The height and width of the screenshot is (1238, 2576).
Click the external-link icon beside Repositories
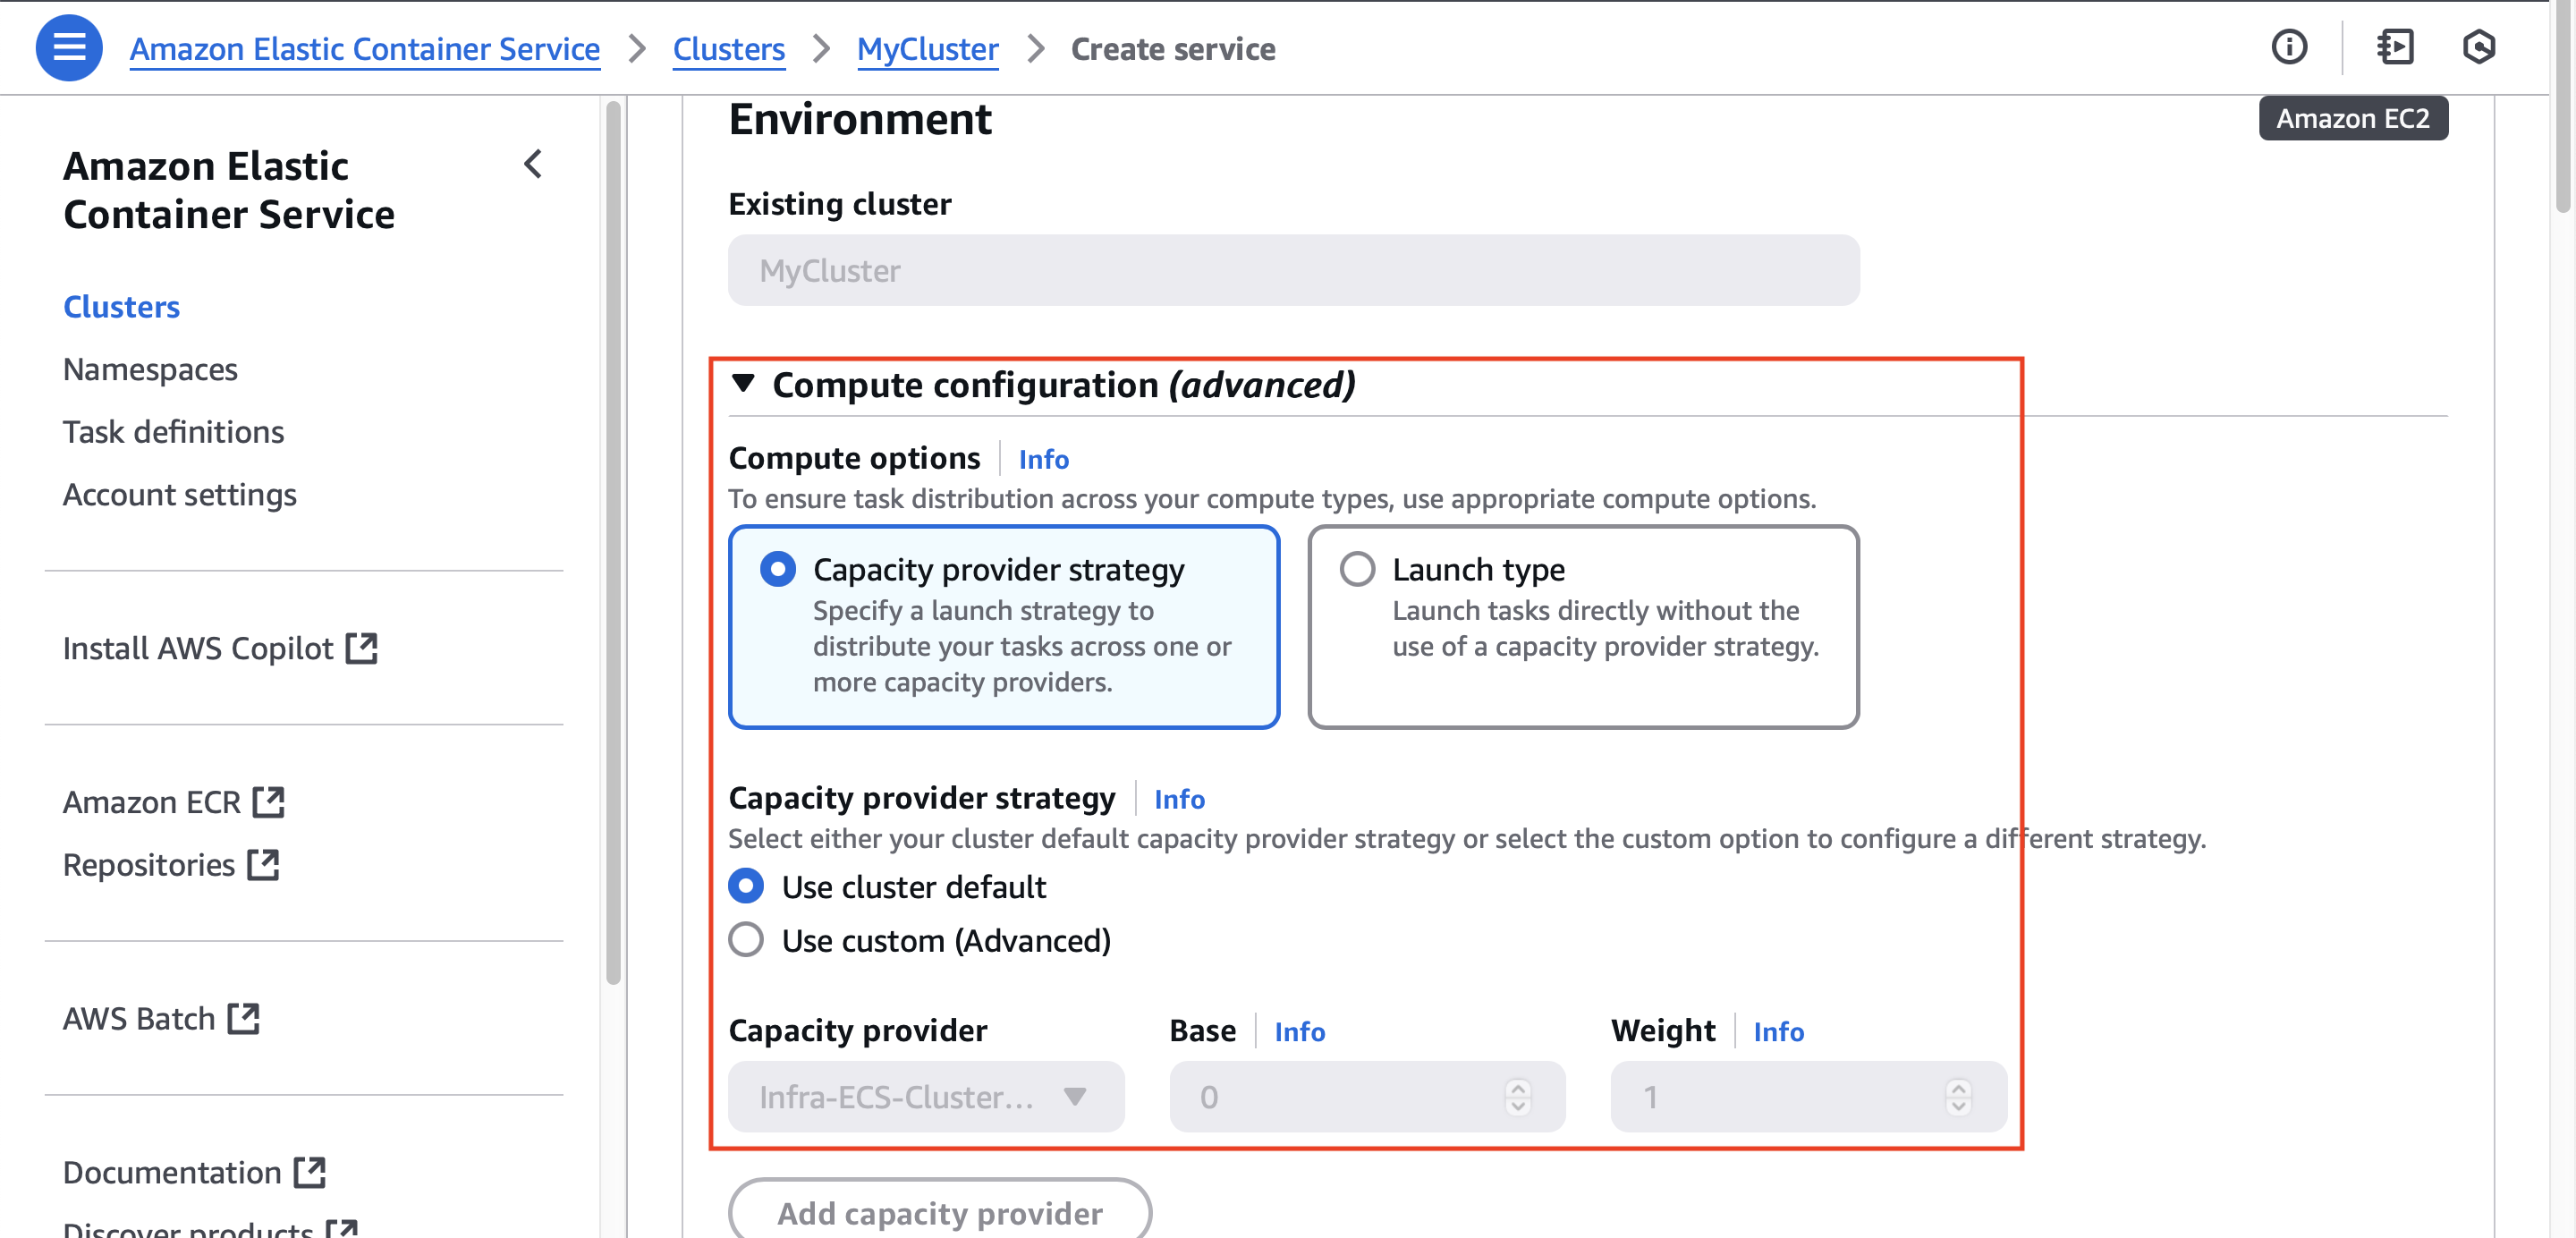click(x=263, y=865)
